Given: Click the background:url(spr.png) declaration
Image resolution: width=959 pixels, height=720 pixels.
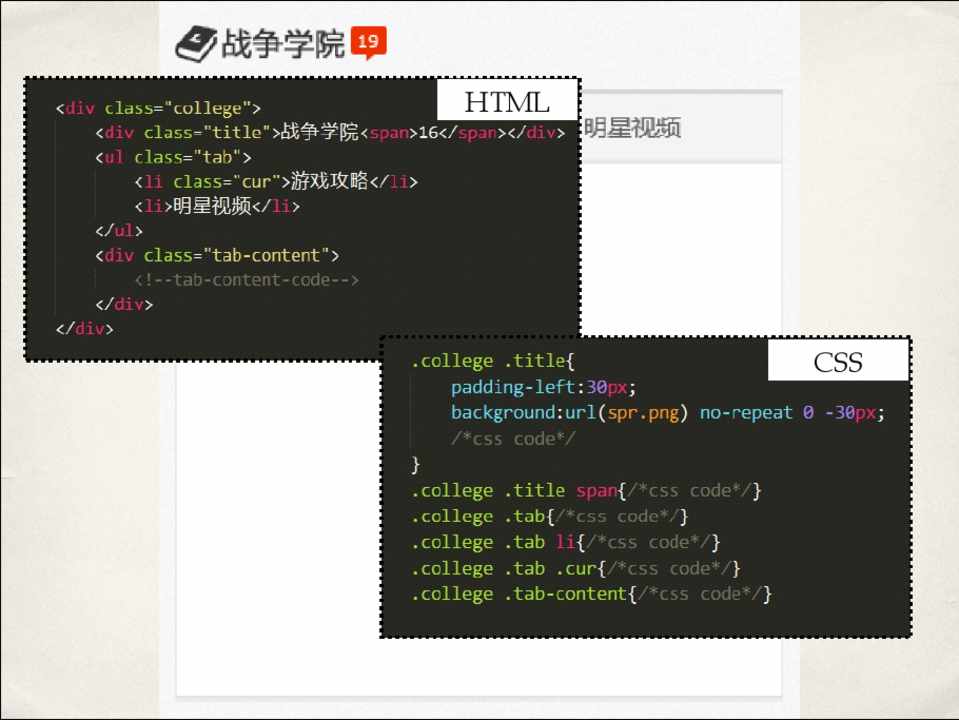Looking at the screenshot, I should coord(667,413).
